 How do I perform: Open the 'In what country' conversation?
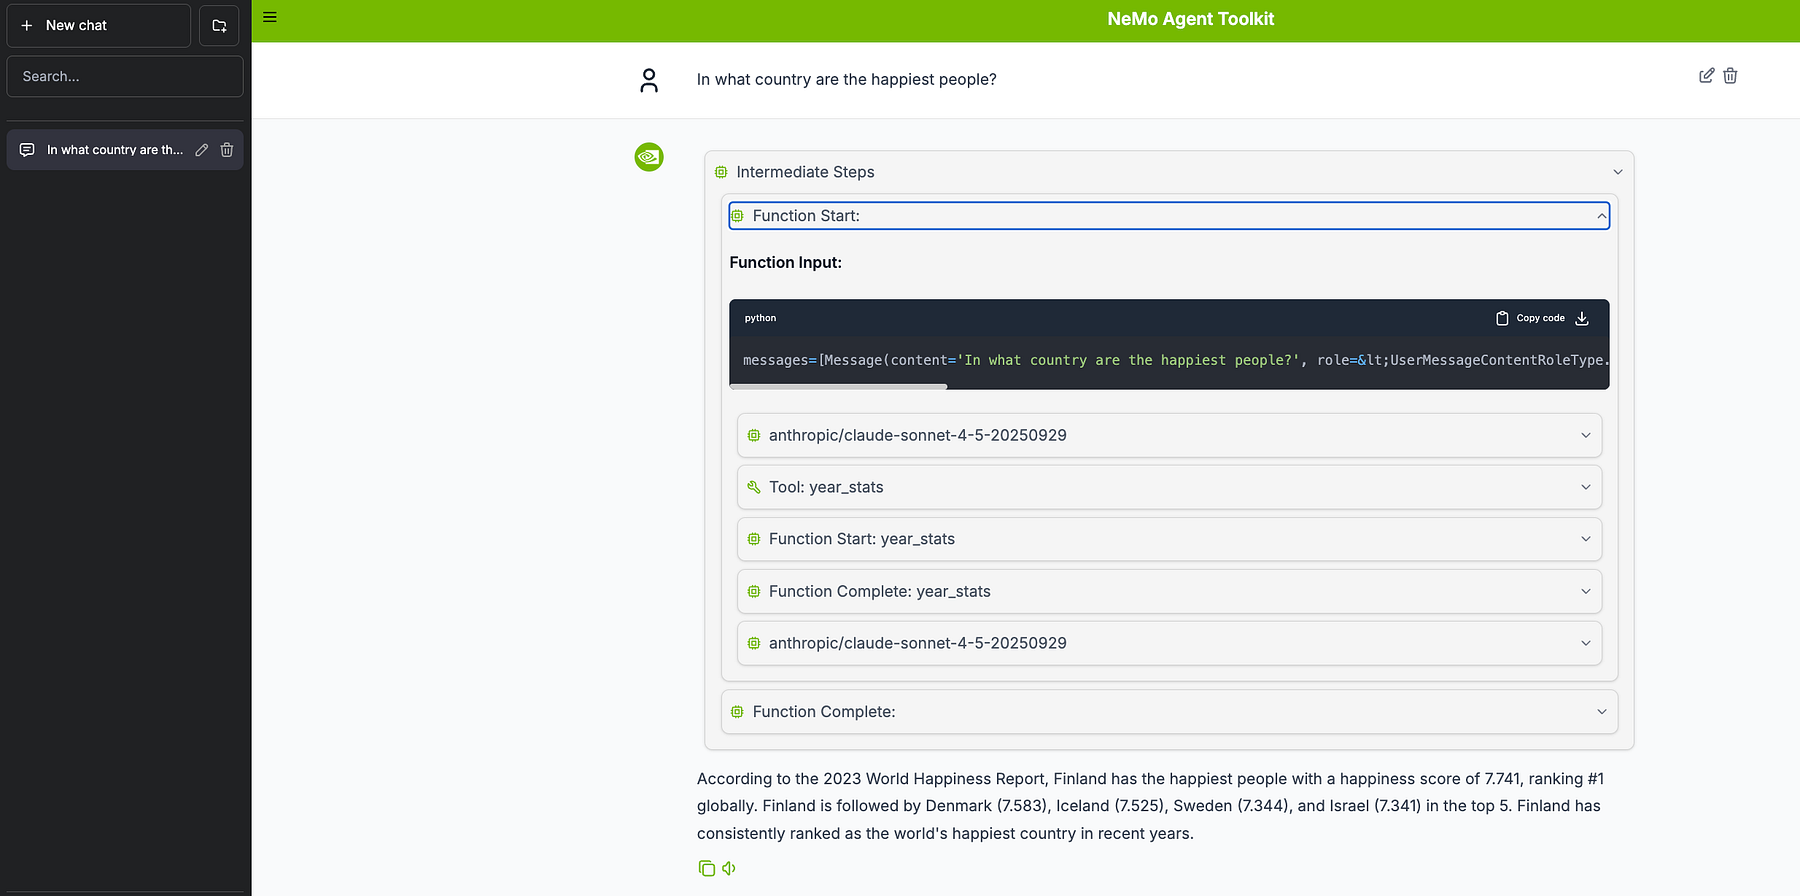(x=113, y=150)
